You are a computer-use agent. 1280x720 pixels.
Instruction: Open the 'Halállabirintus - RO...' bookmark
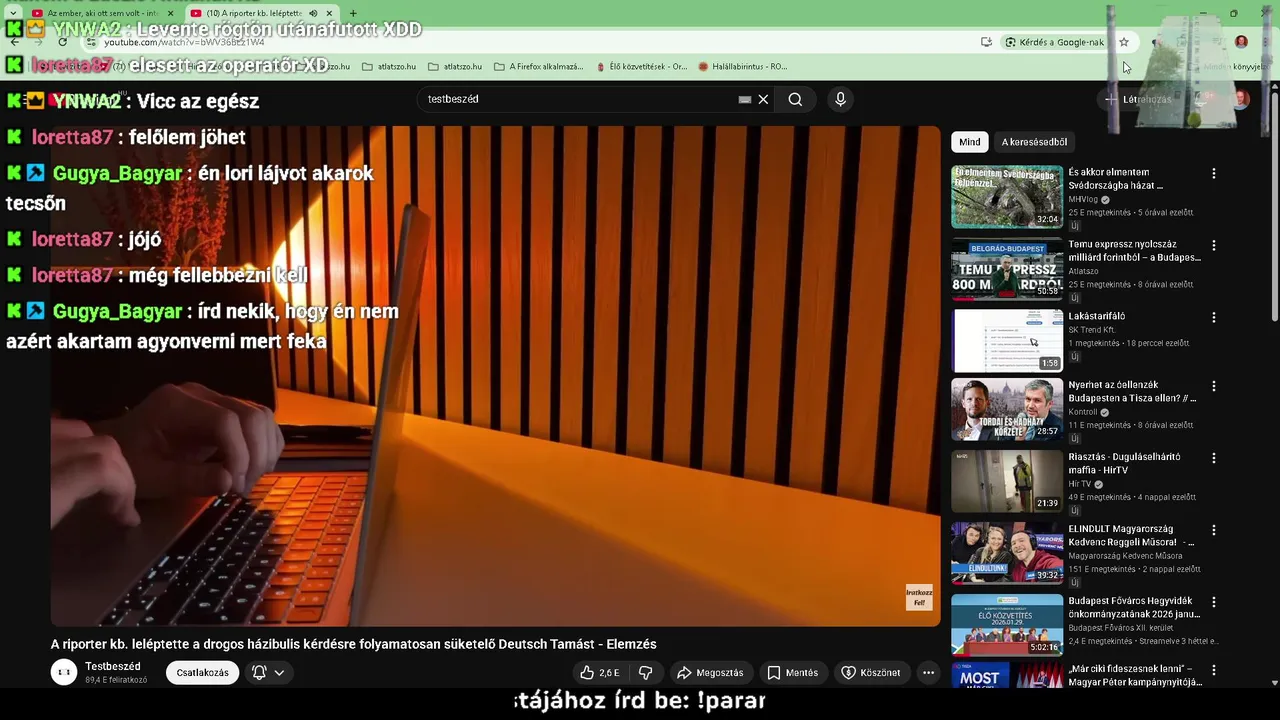[743, 66]
